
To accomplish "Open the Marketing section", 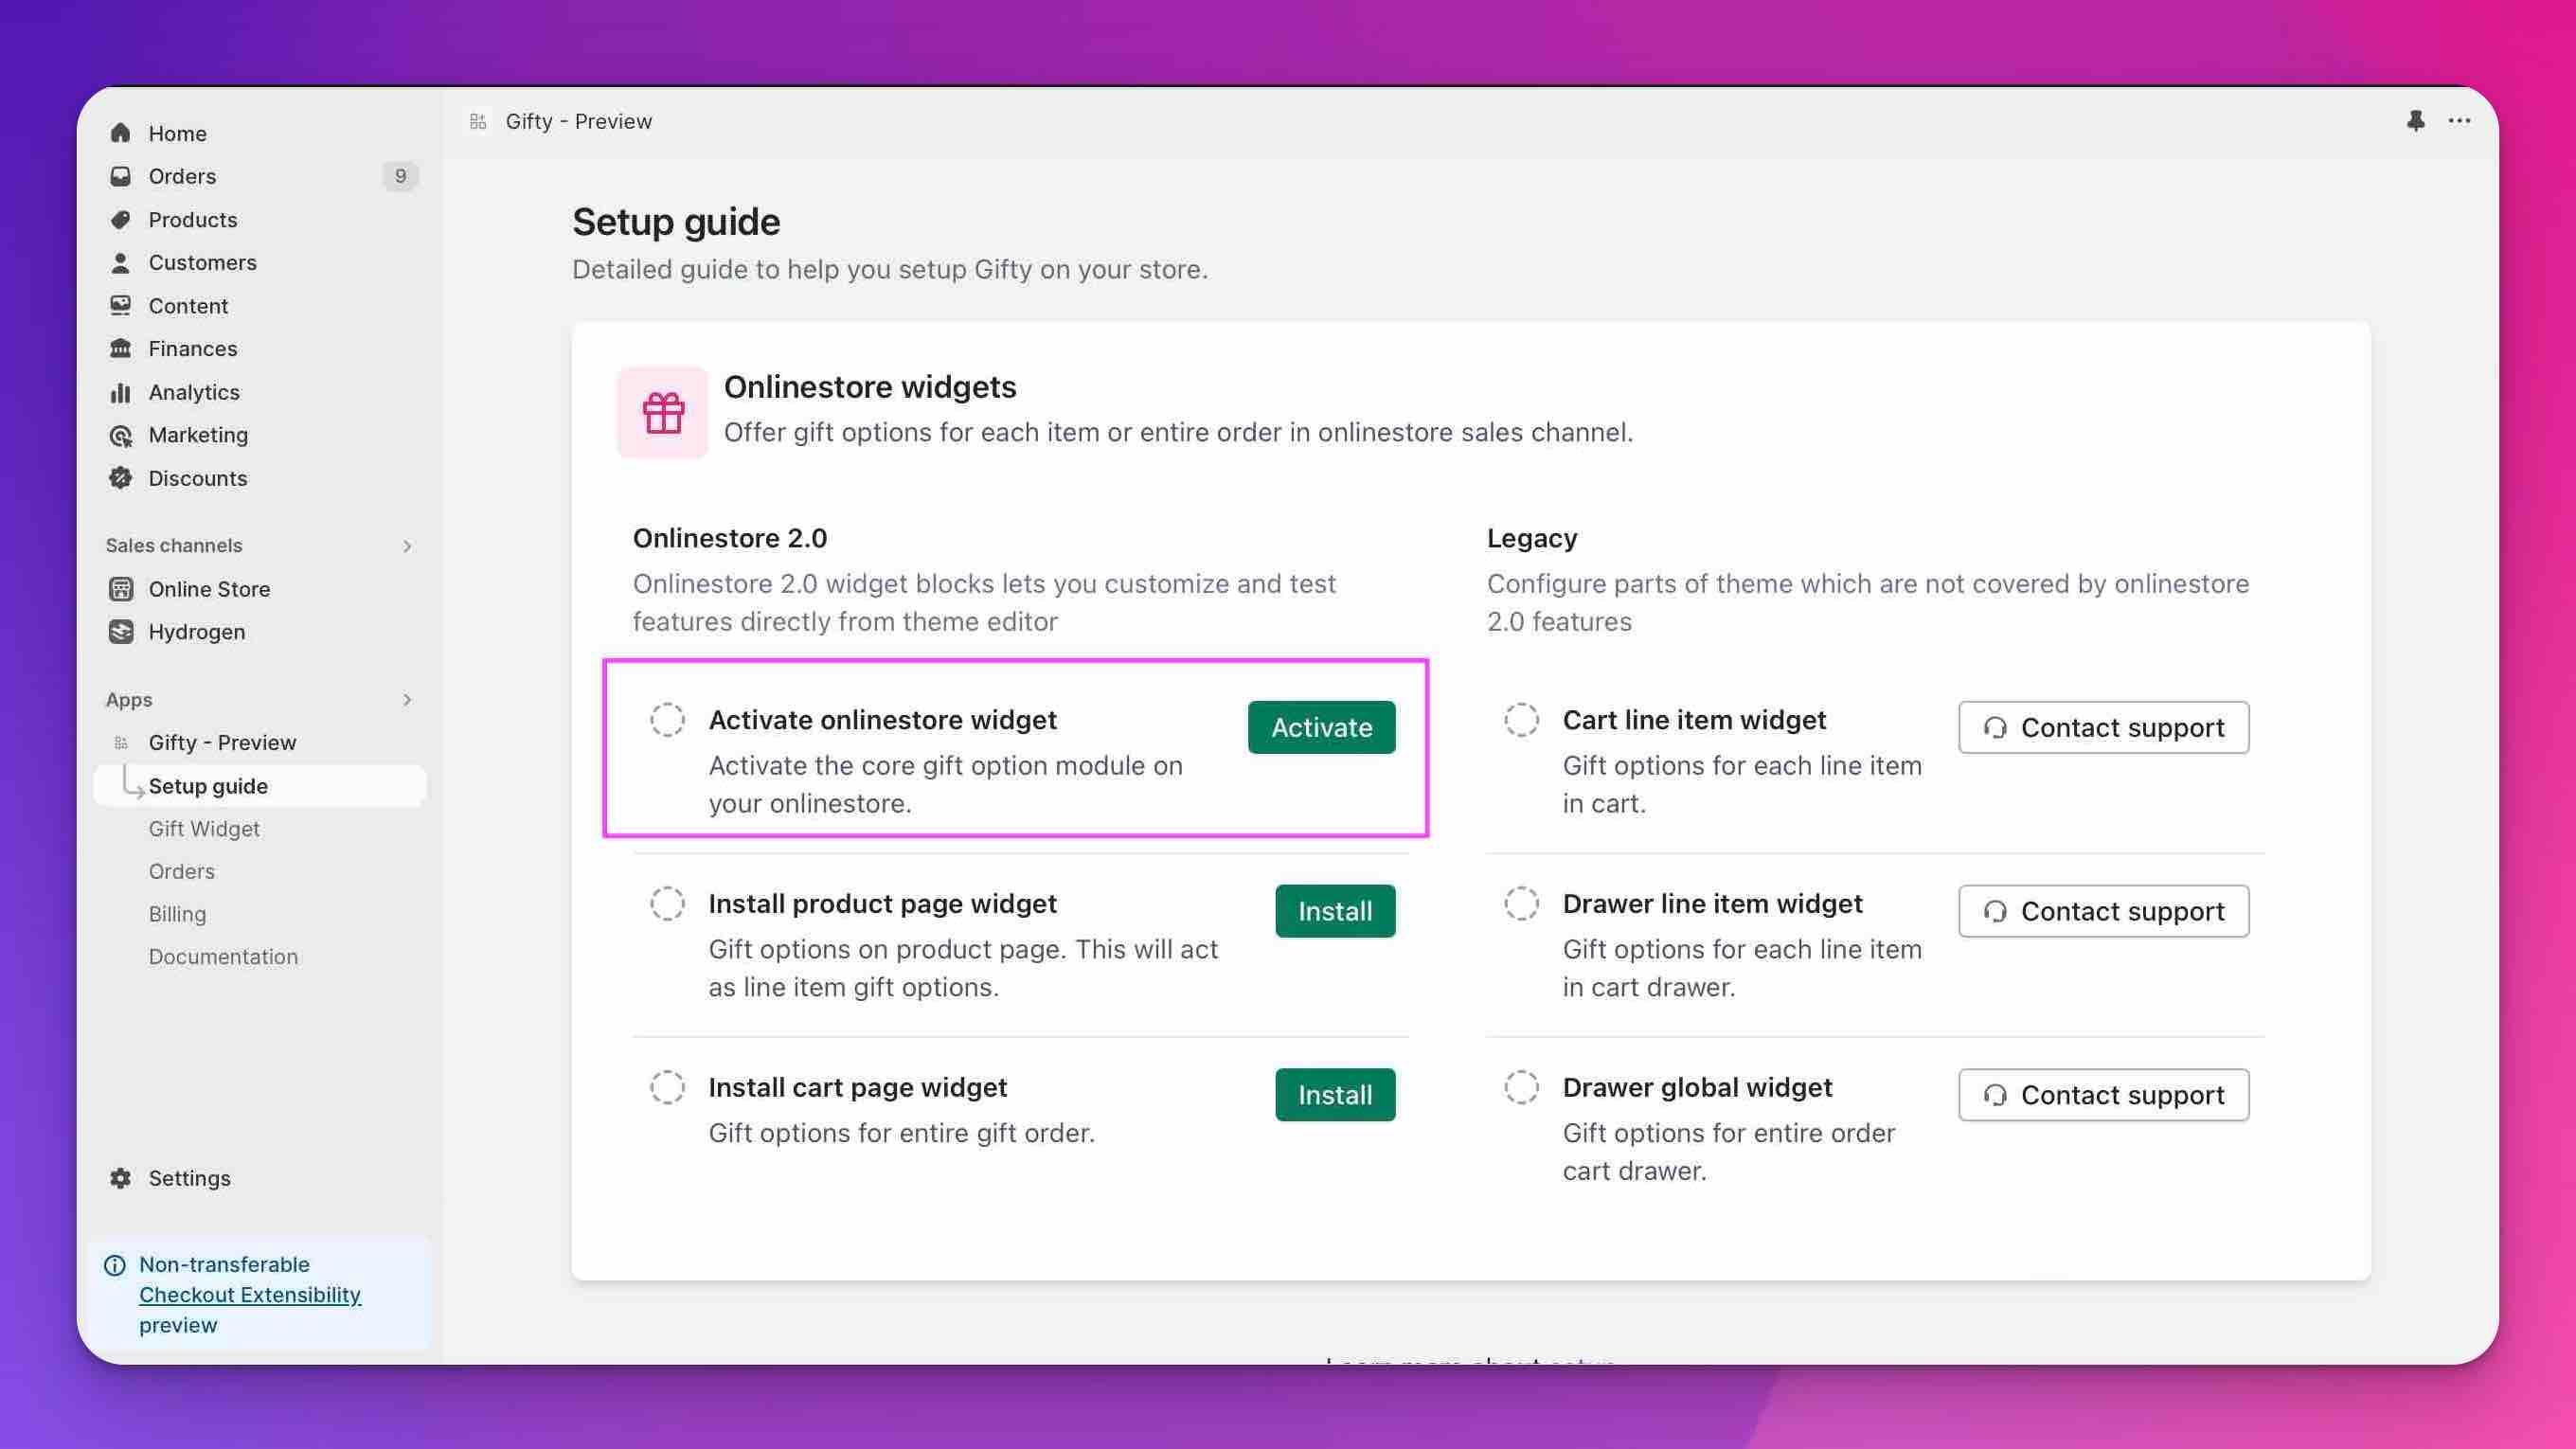I will point(260,435).
